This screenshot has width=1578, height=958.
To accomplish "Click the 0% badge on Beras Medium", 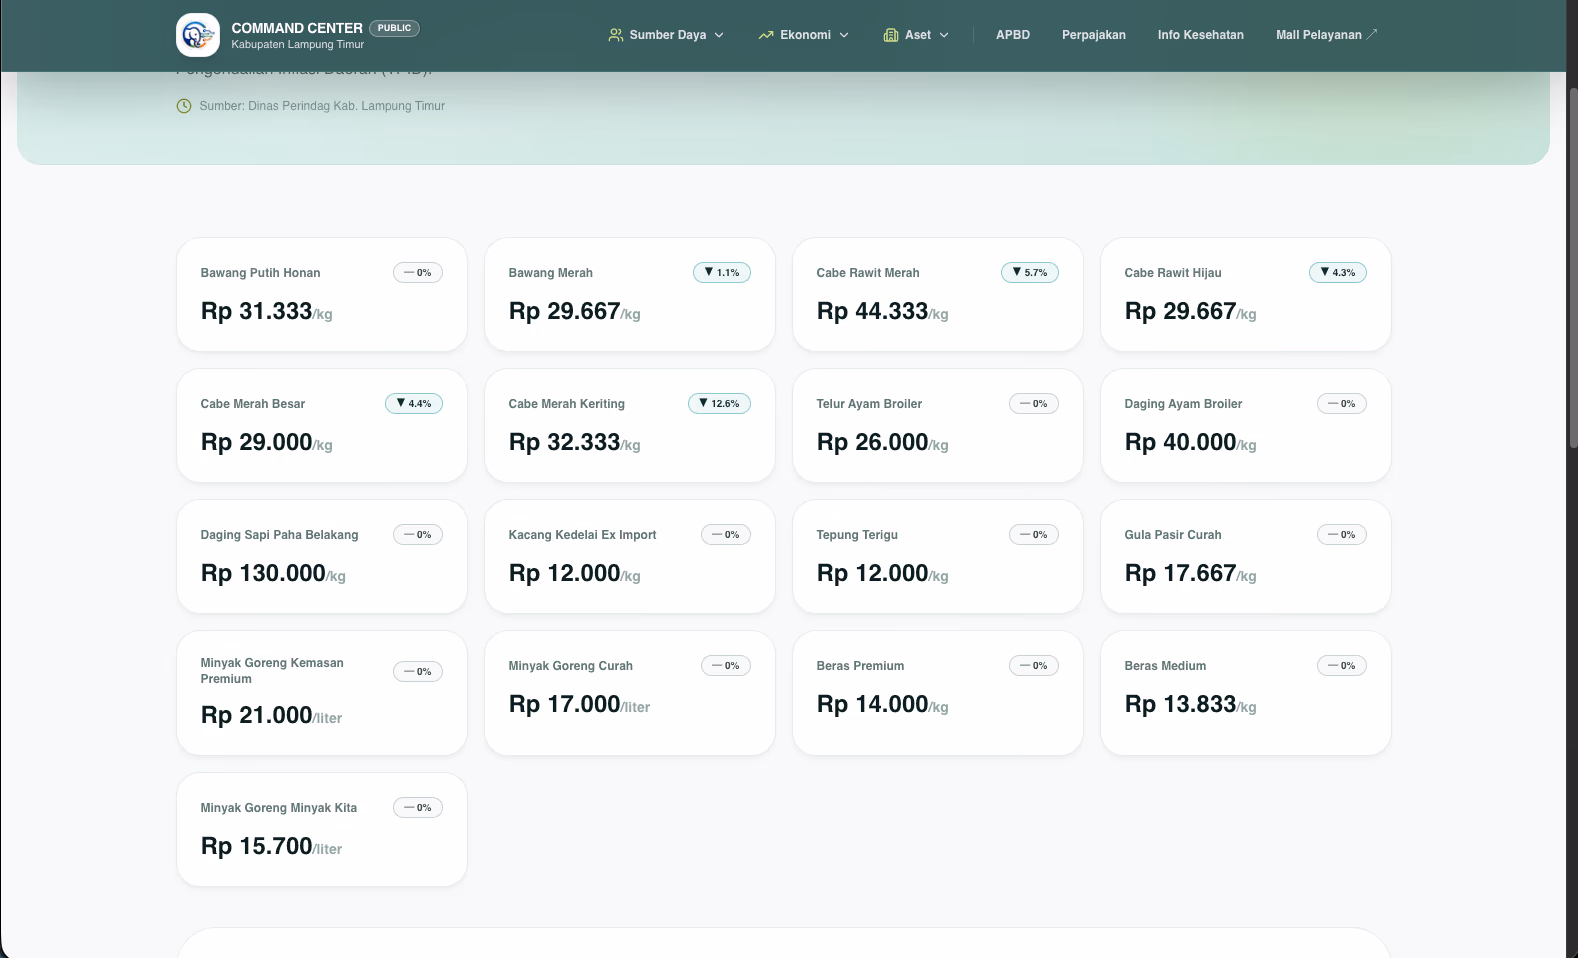I will (1342, 666).
